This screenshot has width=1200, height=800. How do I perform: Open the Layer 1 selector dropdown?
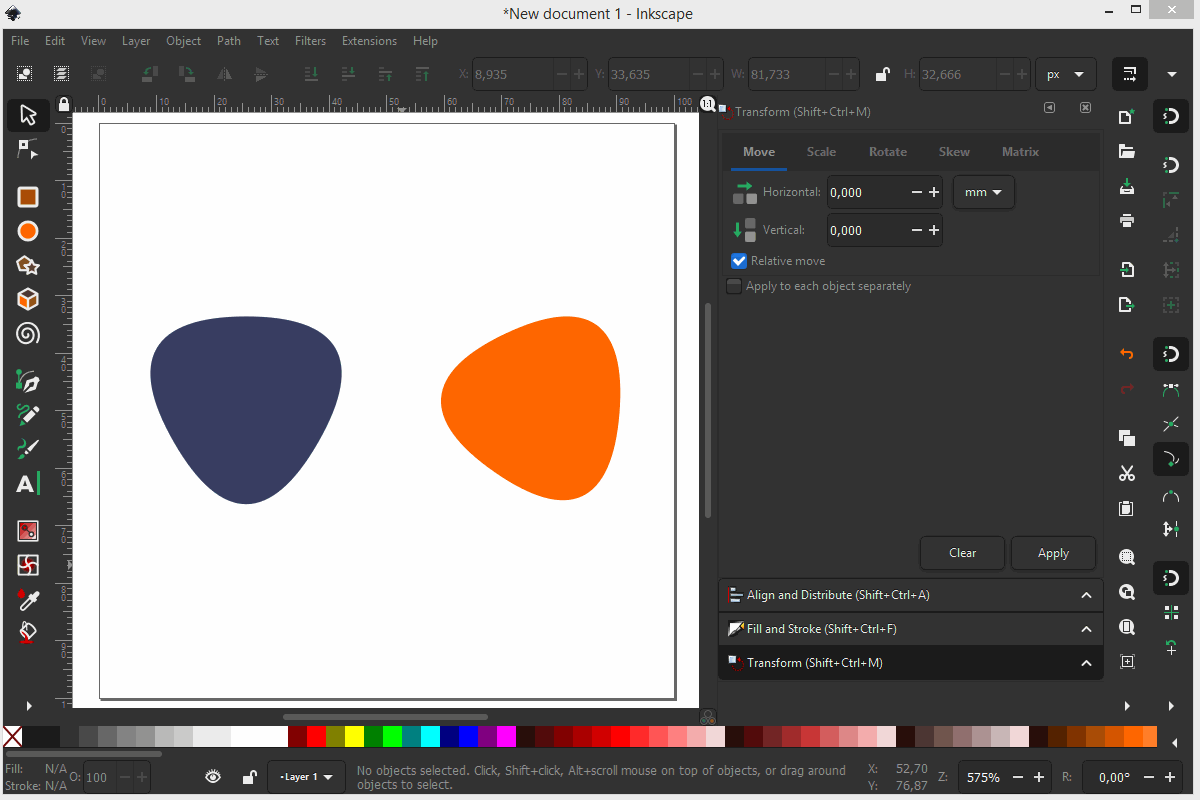pyautogui.click(x=307, y=777)
